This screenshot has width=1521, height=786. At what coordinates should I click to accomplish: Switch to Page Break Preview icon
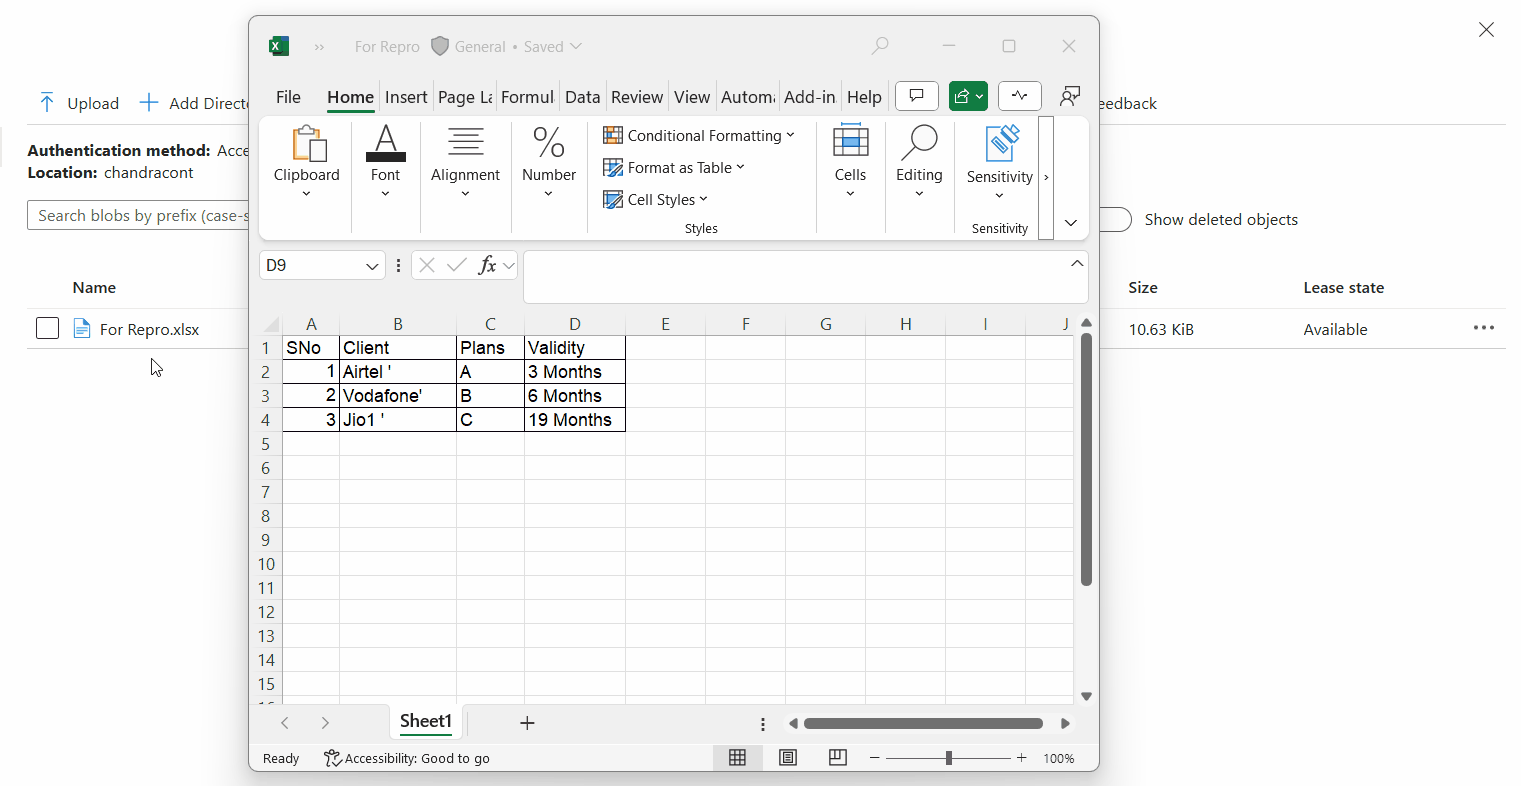coord(838,758)
